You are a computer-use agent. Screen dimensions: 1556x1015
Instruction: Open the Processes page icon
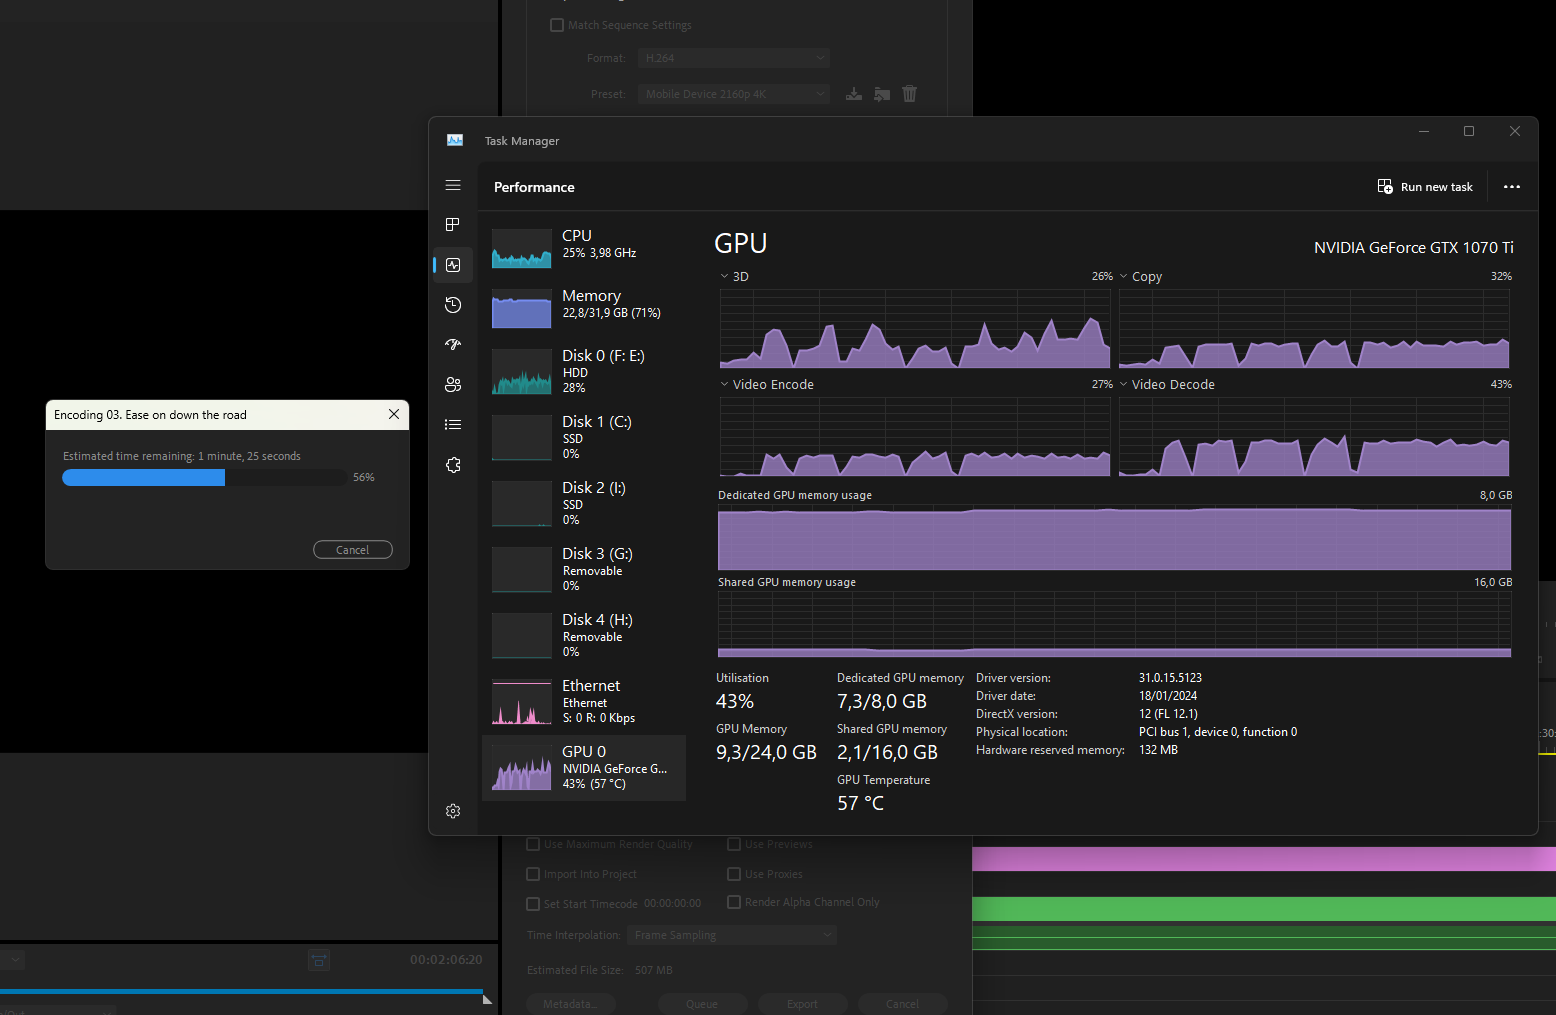click(x=453, y=225)
